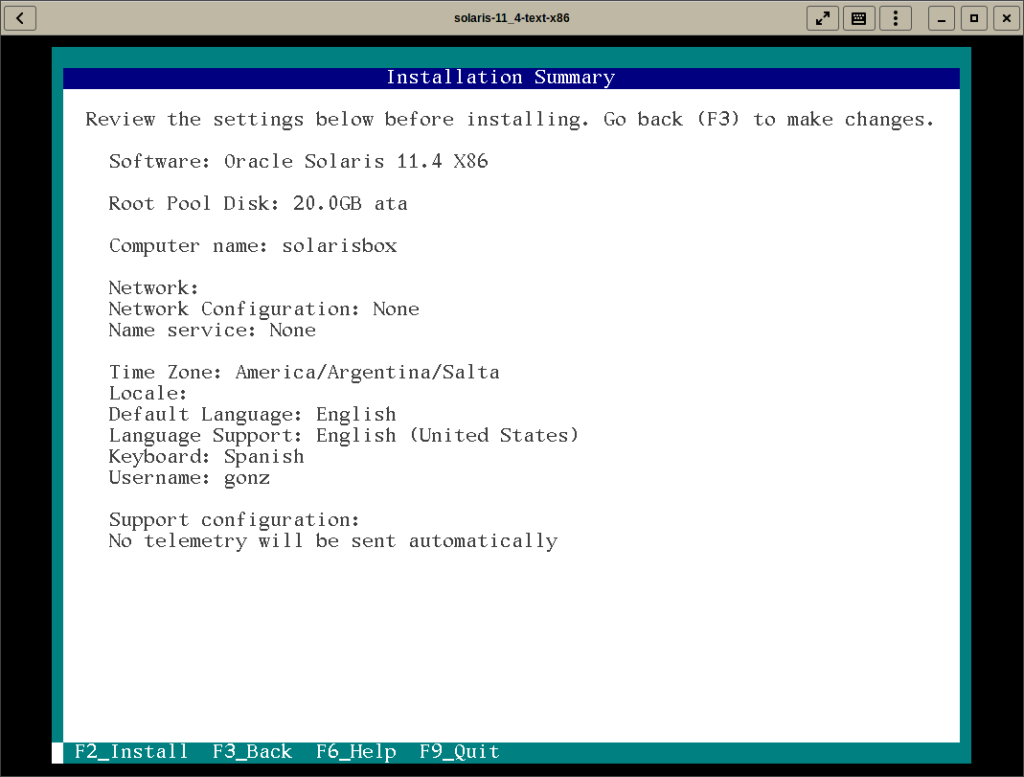
Task: Click 'Network Configuration: None' line
Action: tap(264, 309)
